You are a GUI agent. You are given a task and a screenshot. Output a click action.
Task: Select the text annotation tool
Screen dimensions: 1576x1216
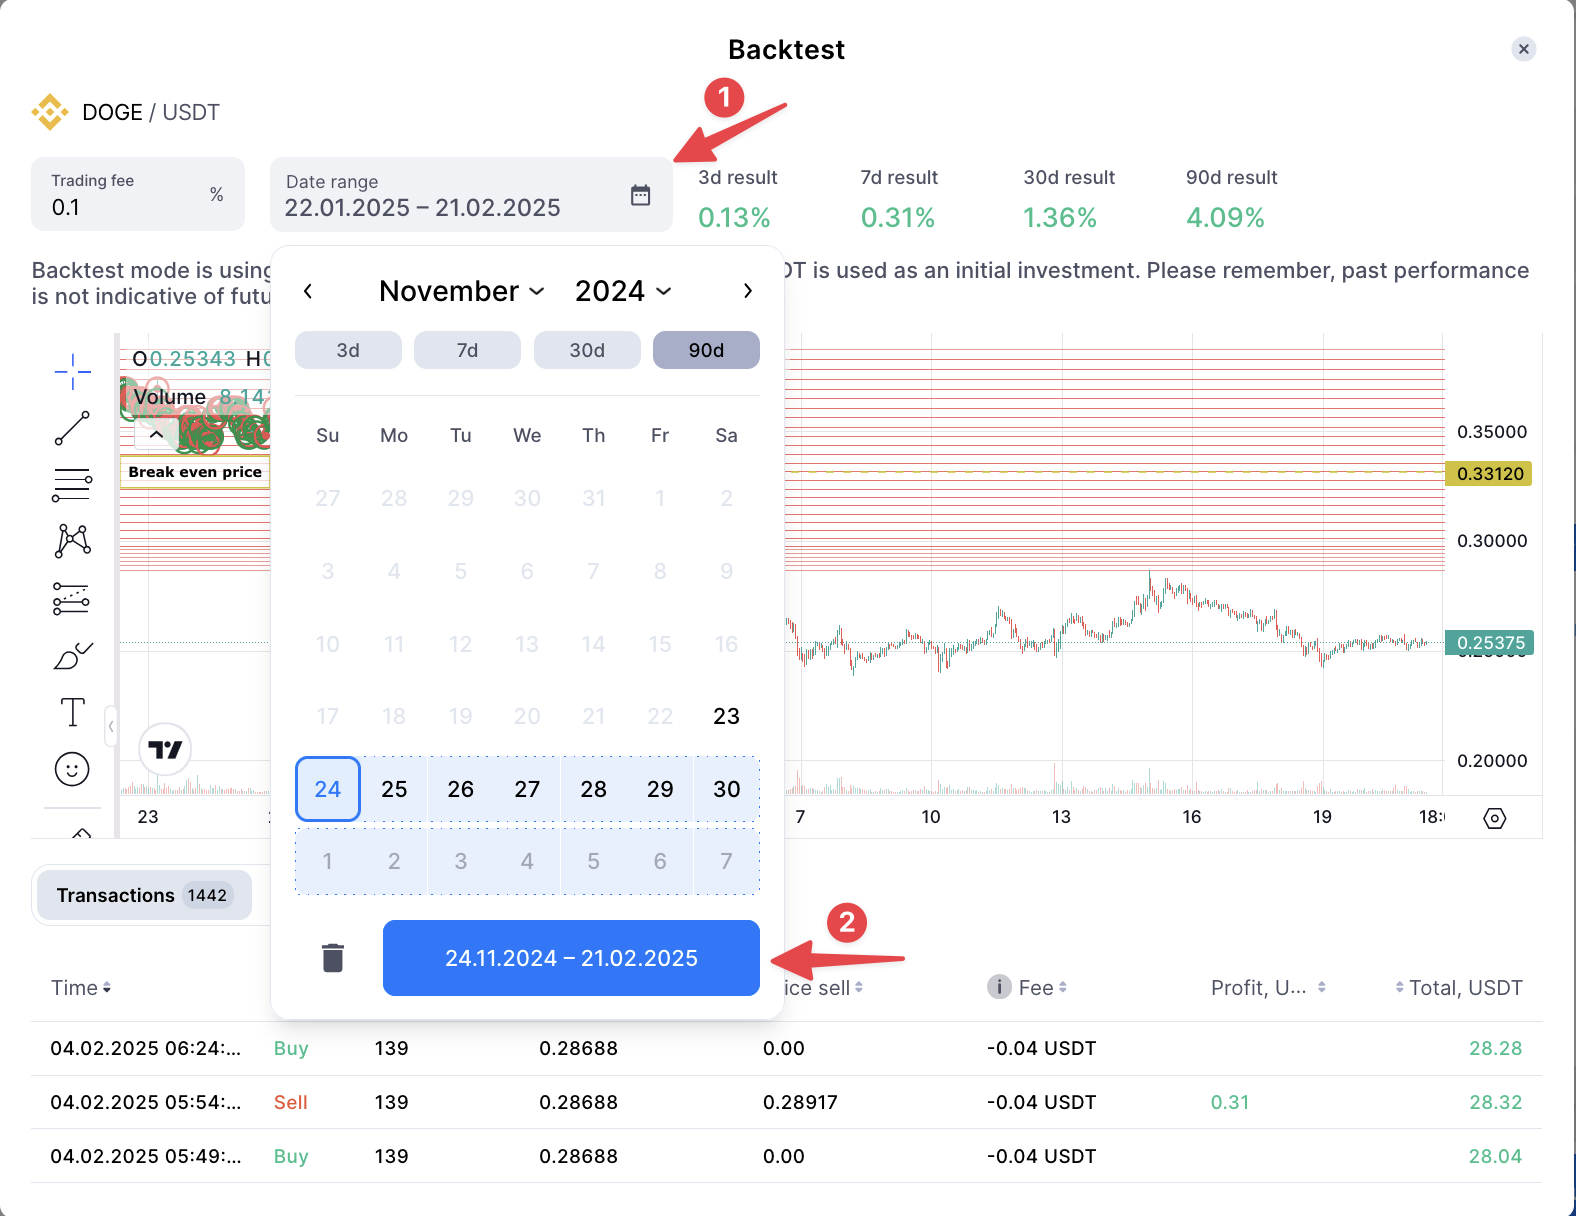coord(72,713)
